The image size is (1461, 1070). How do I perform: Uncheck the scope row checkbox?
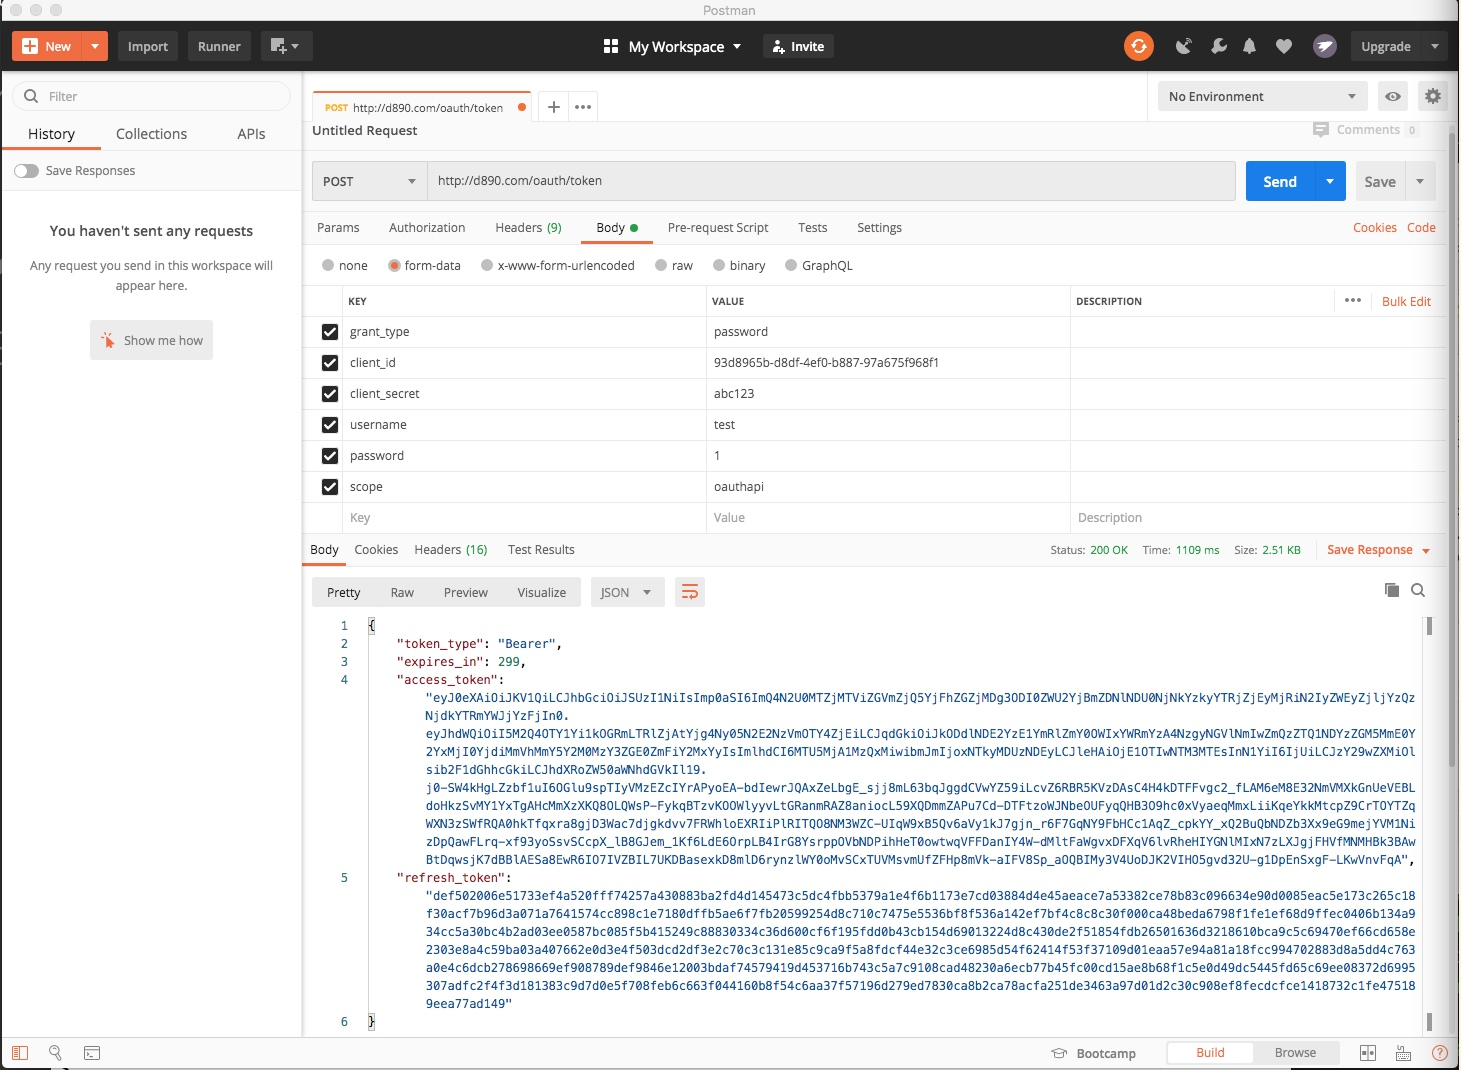330,487
